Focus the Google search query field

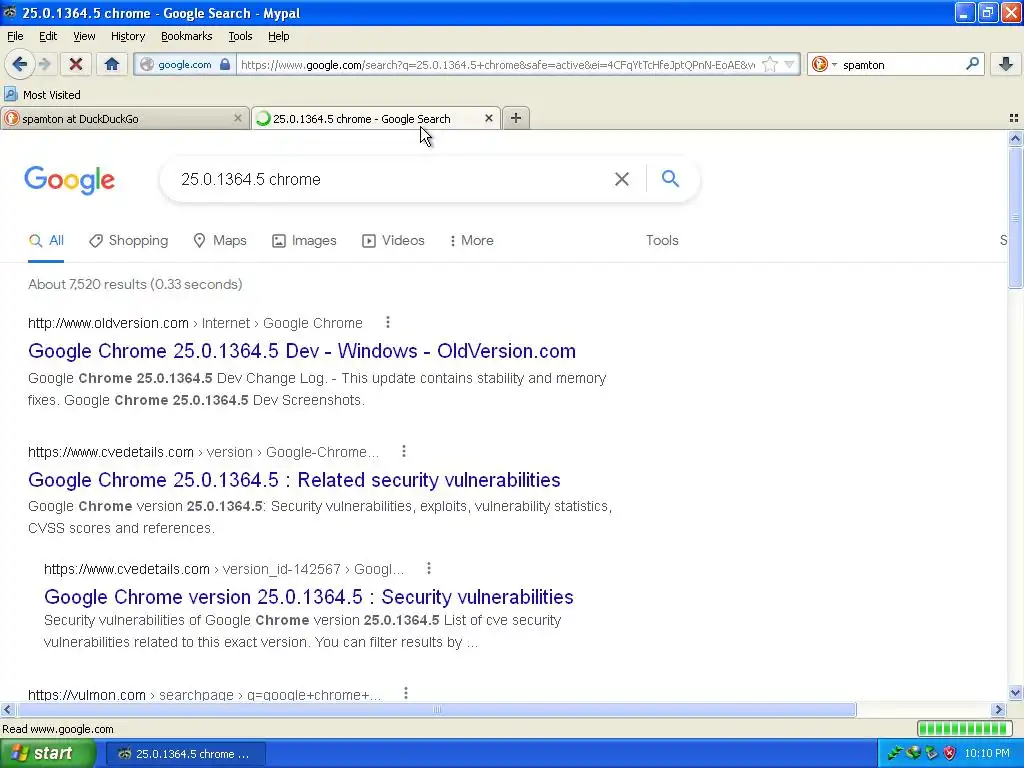[x=392, y=179]
